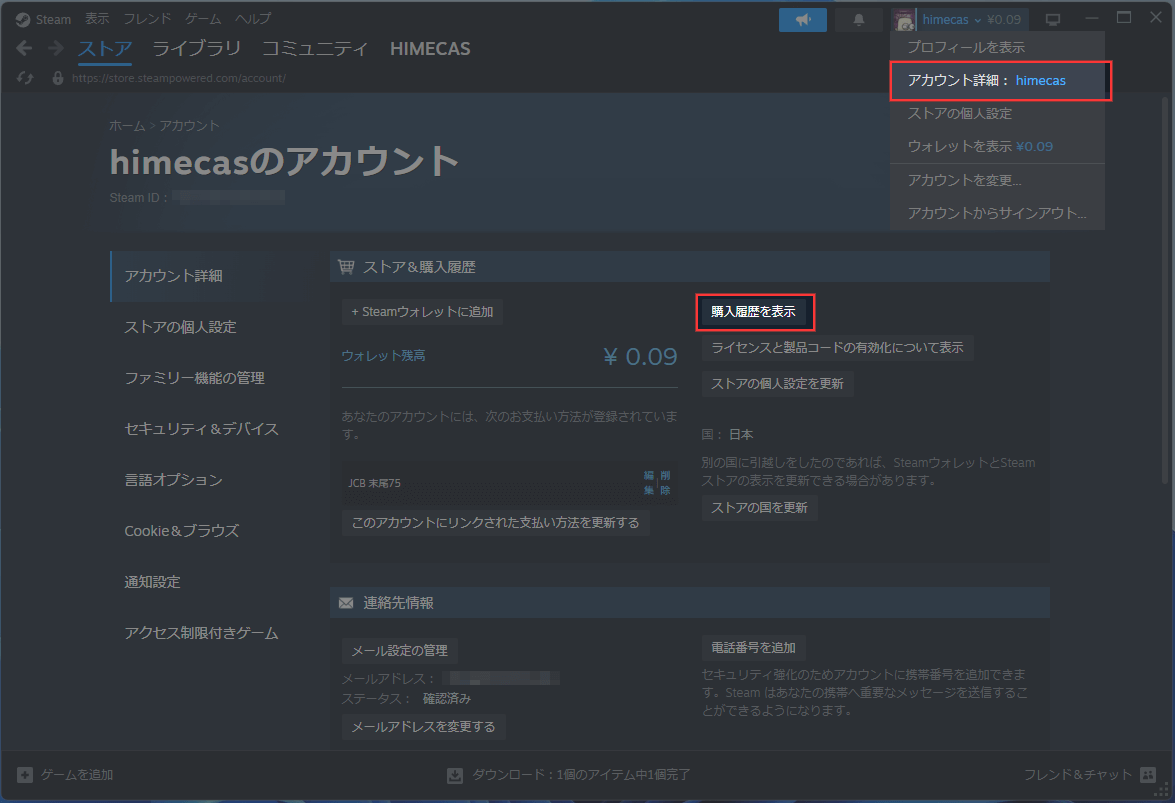Click the padlock icon beside the URL
The height and width of the screenshot is (803, 1175).
coord(58,78)
